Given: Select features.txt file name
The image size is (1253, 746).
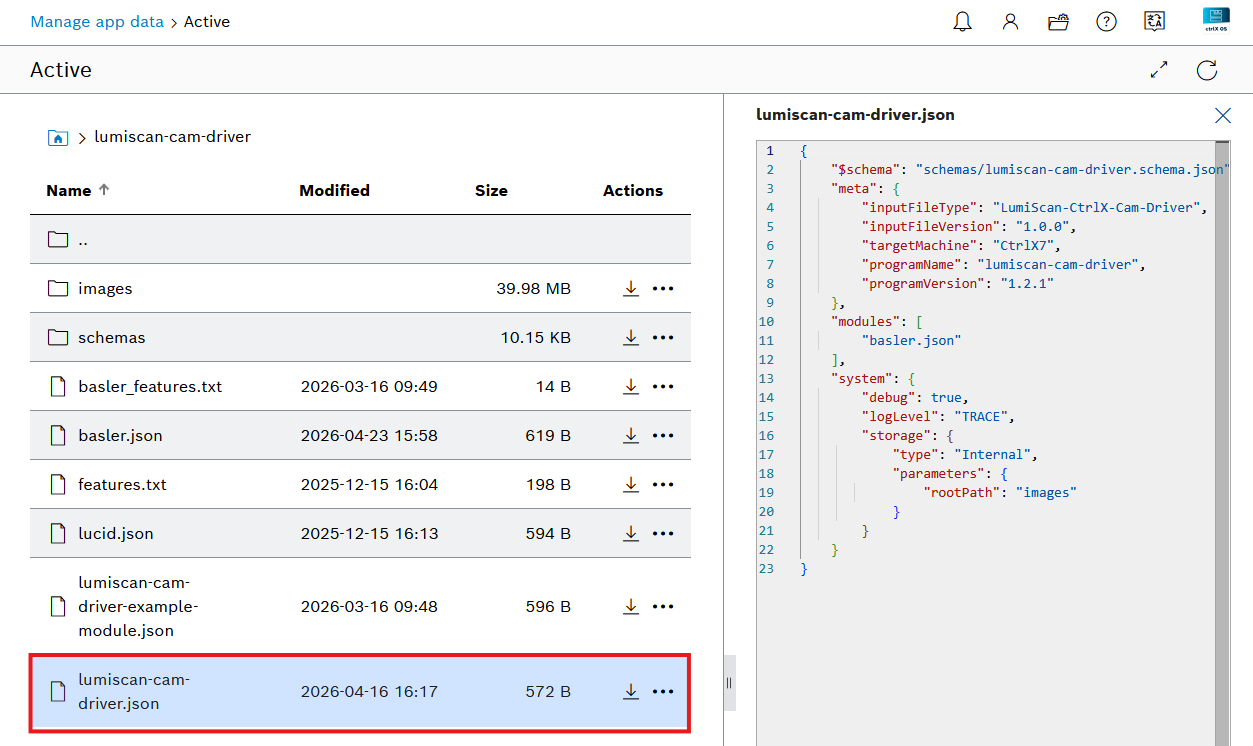Looking at the screenshot, I should tap(122, 485).
